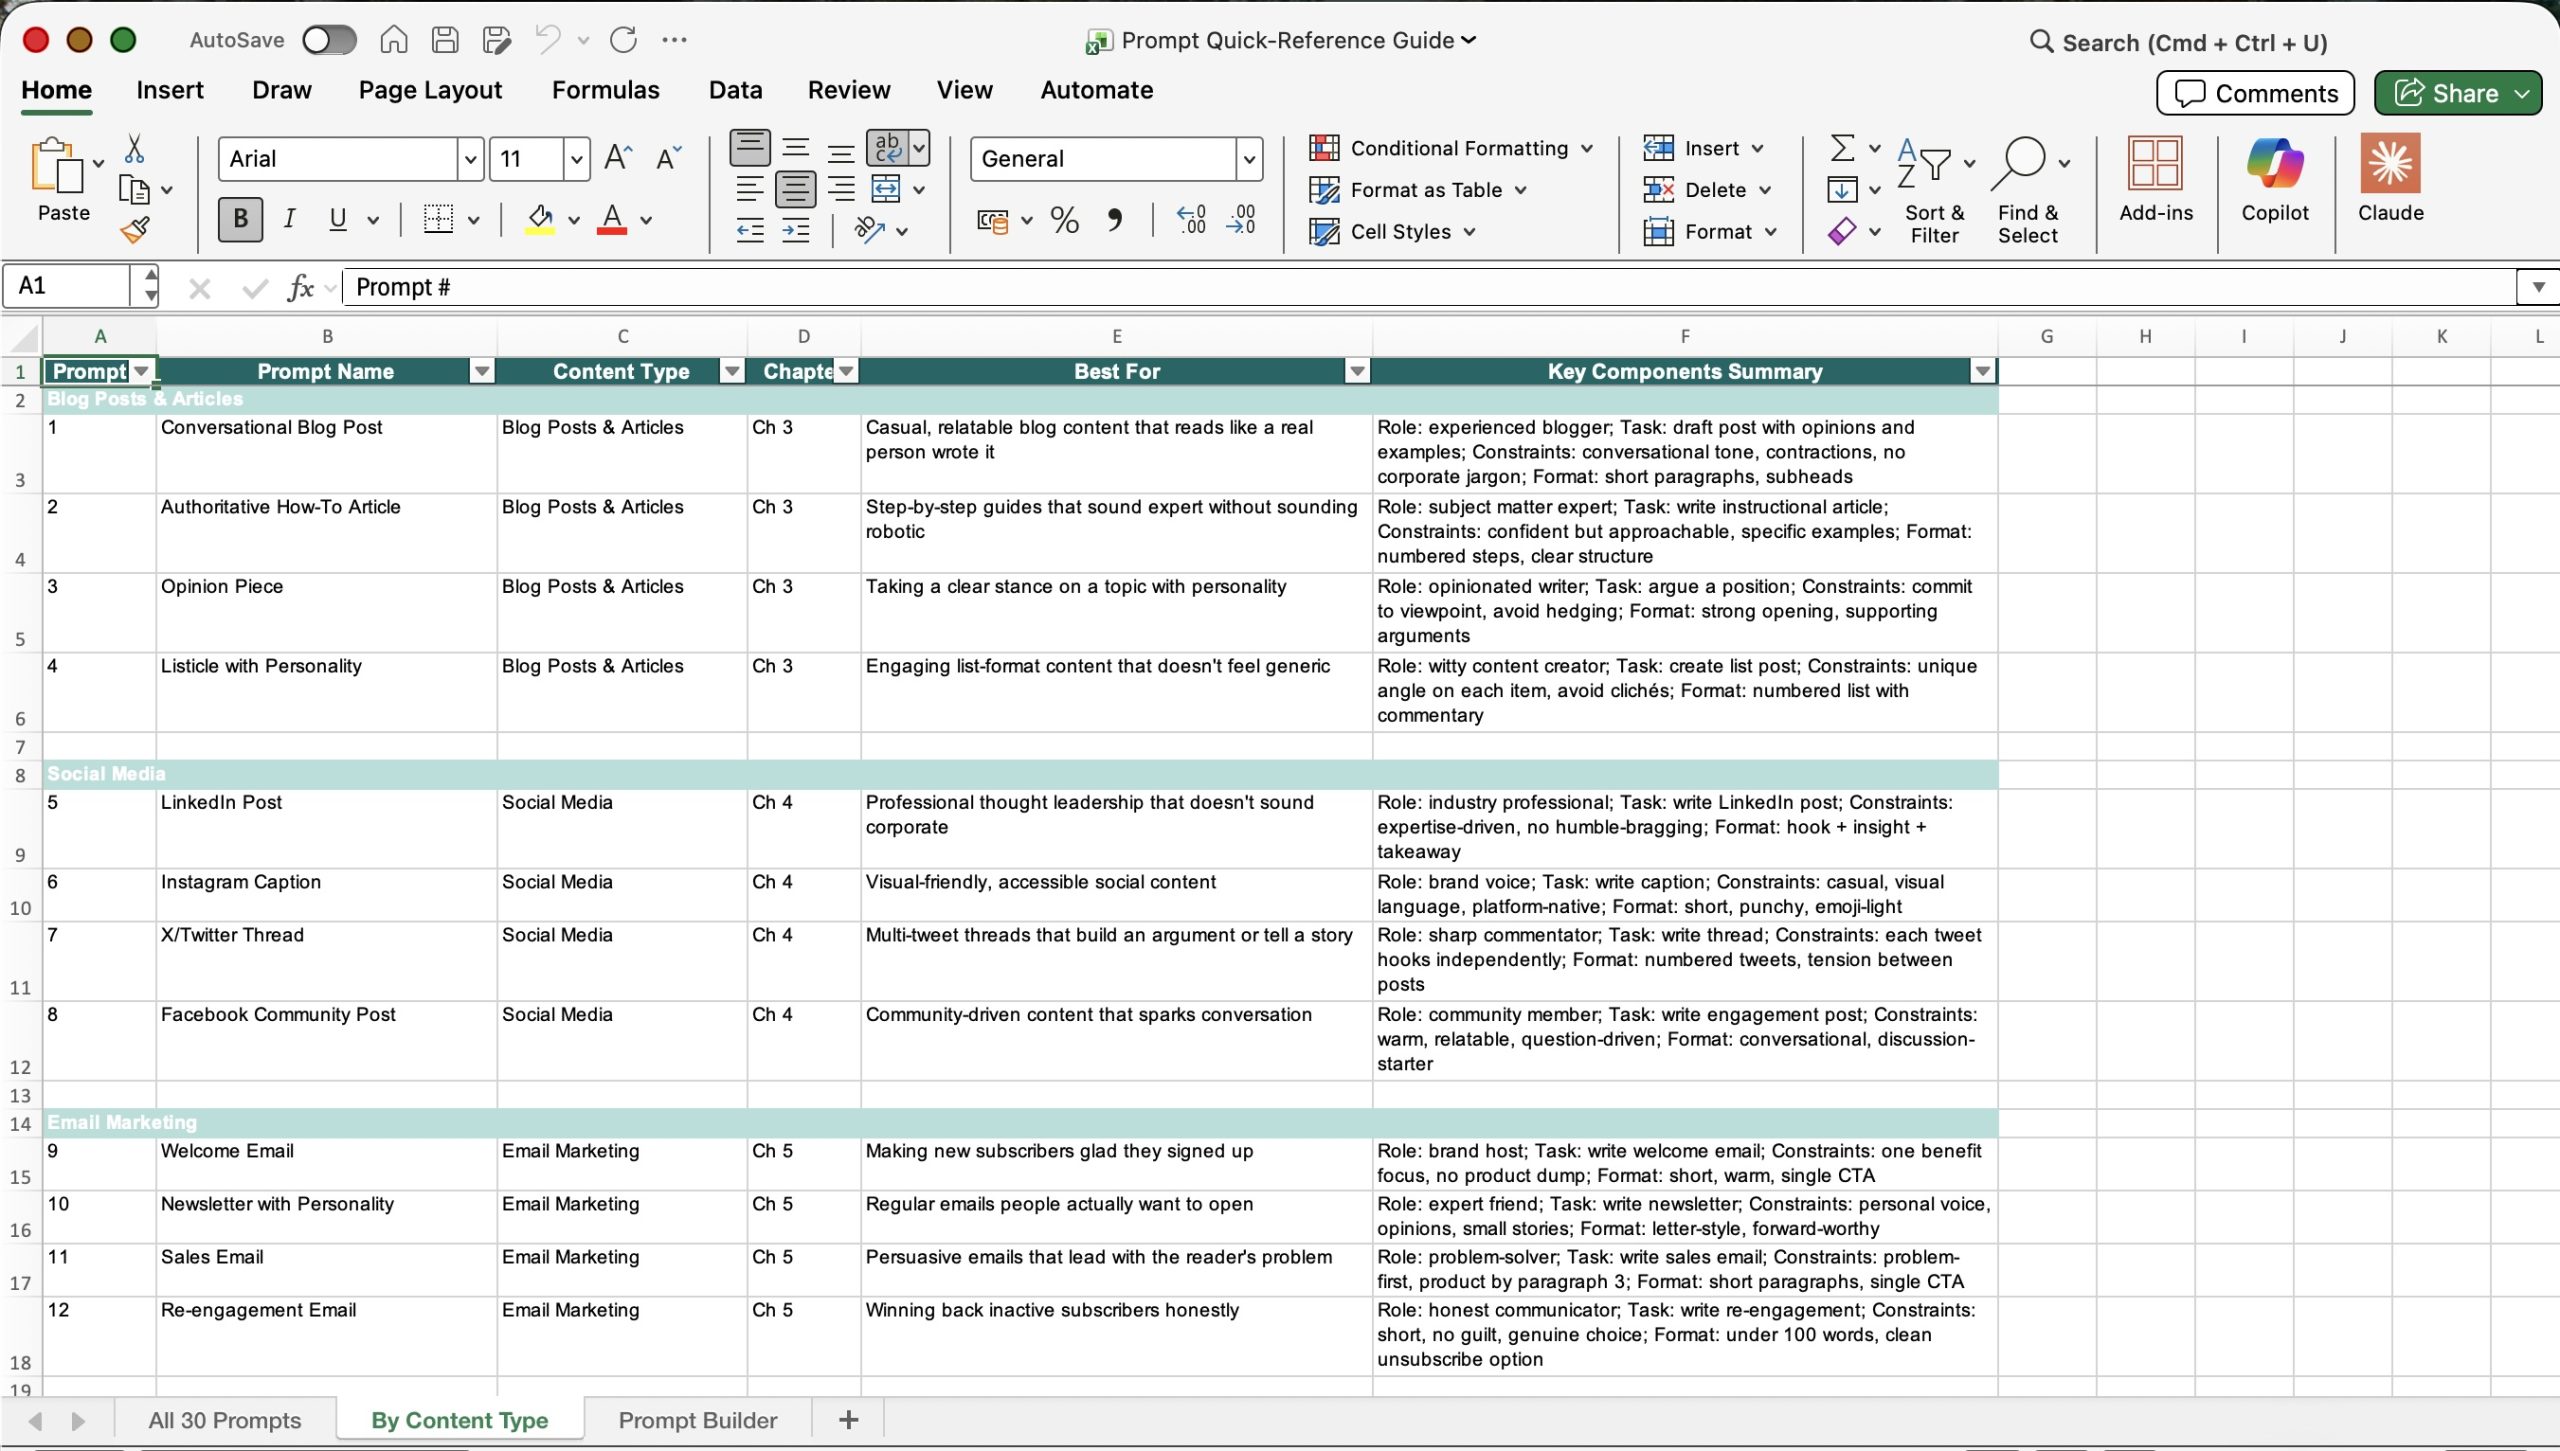Click the Wrap Text icon
This screenshot has width=2560, height=1451.
click(888, 148)
